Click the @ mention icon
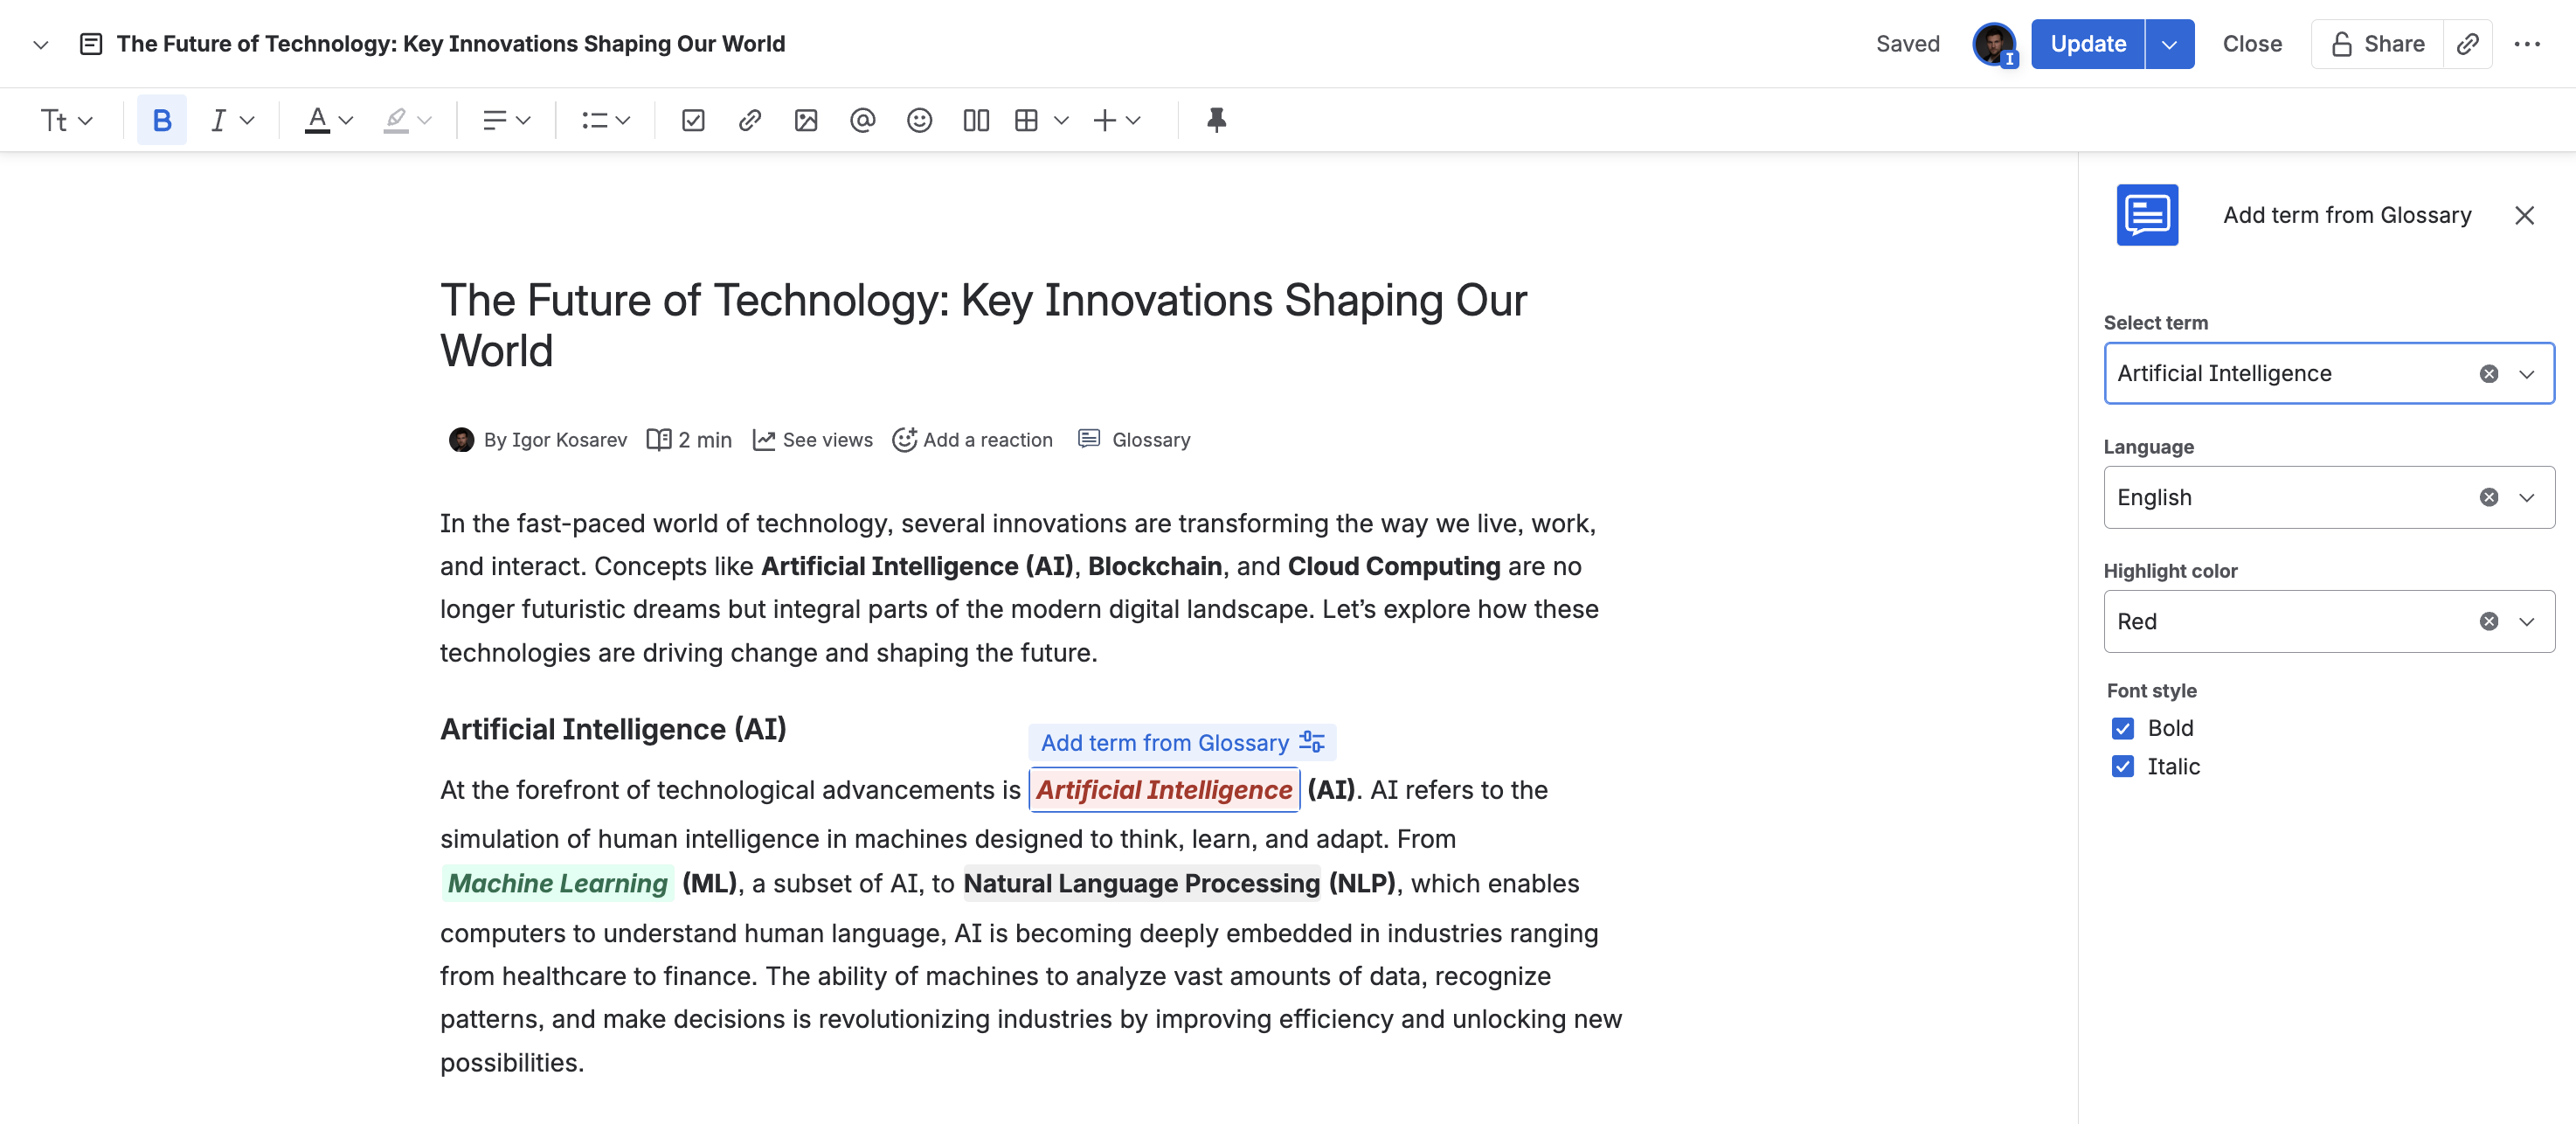The width and height of the screenshot is (2576, 1124). point(862,120)
